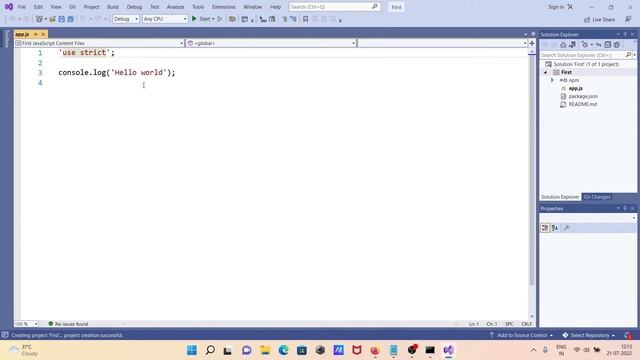
Task: Click the Sync with Active Document icon
Action: tap(598, 45)
